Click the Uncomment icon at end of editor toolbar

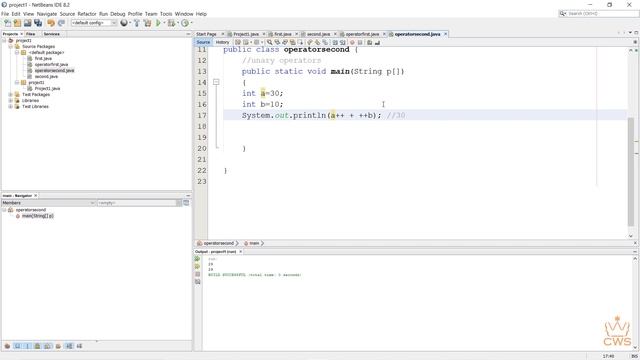[x=377, y=42]
